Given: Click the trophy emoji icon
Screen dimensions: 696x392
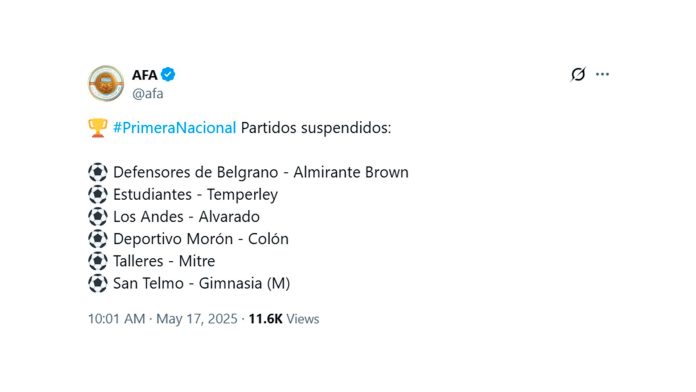Looking at the screenshot, I should click(x=98, y=128).
